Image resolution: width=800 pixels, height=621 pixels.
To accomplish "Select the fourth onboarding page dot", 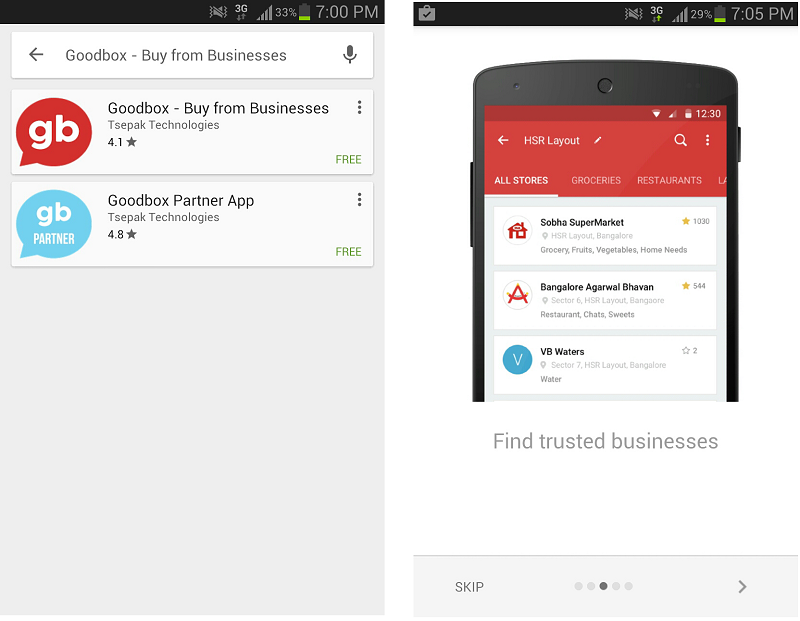I will 616,586.
